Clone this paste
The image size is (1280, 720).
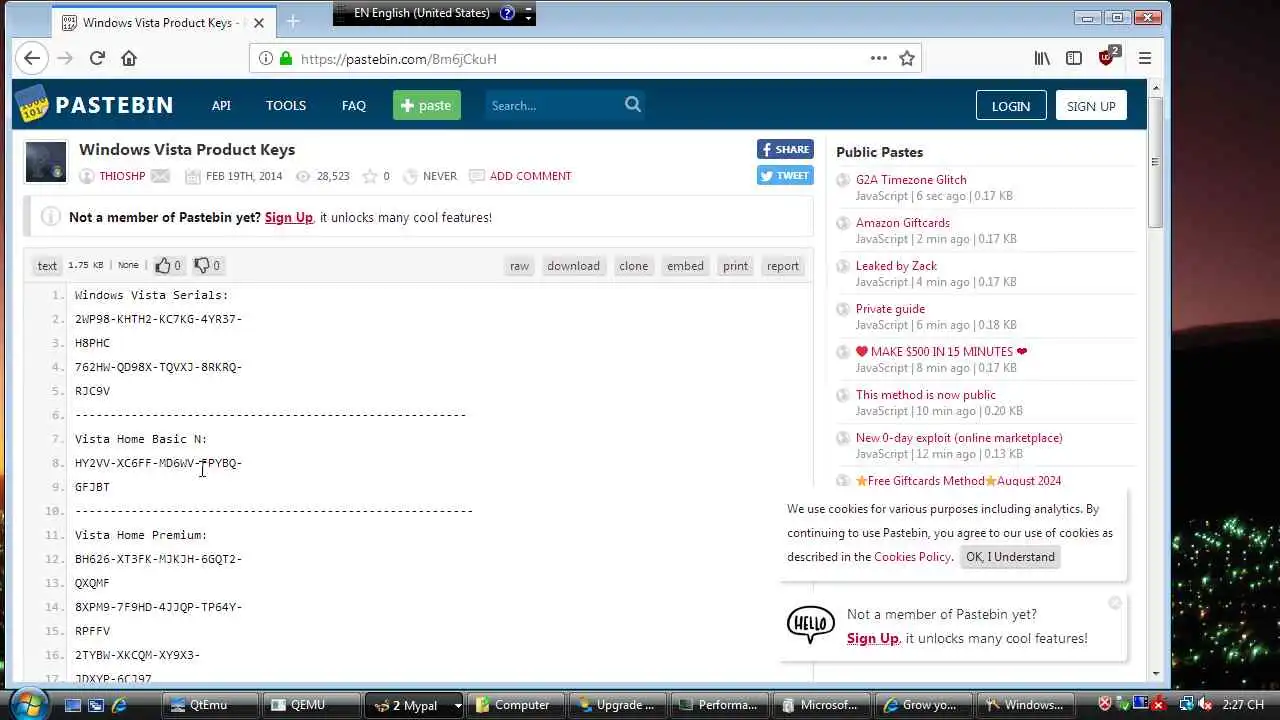[633, 266]
